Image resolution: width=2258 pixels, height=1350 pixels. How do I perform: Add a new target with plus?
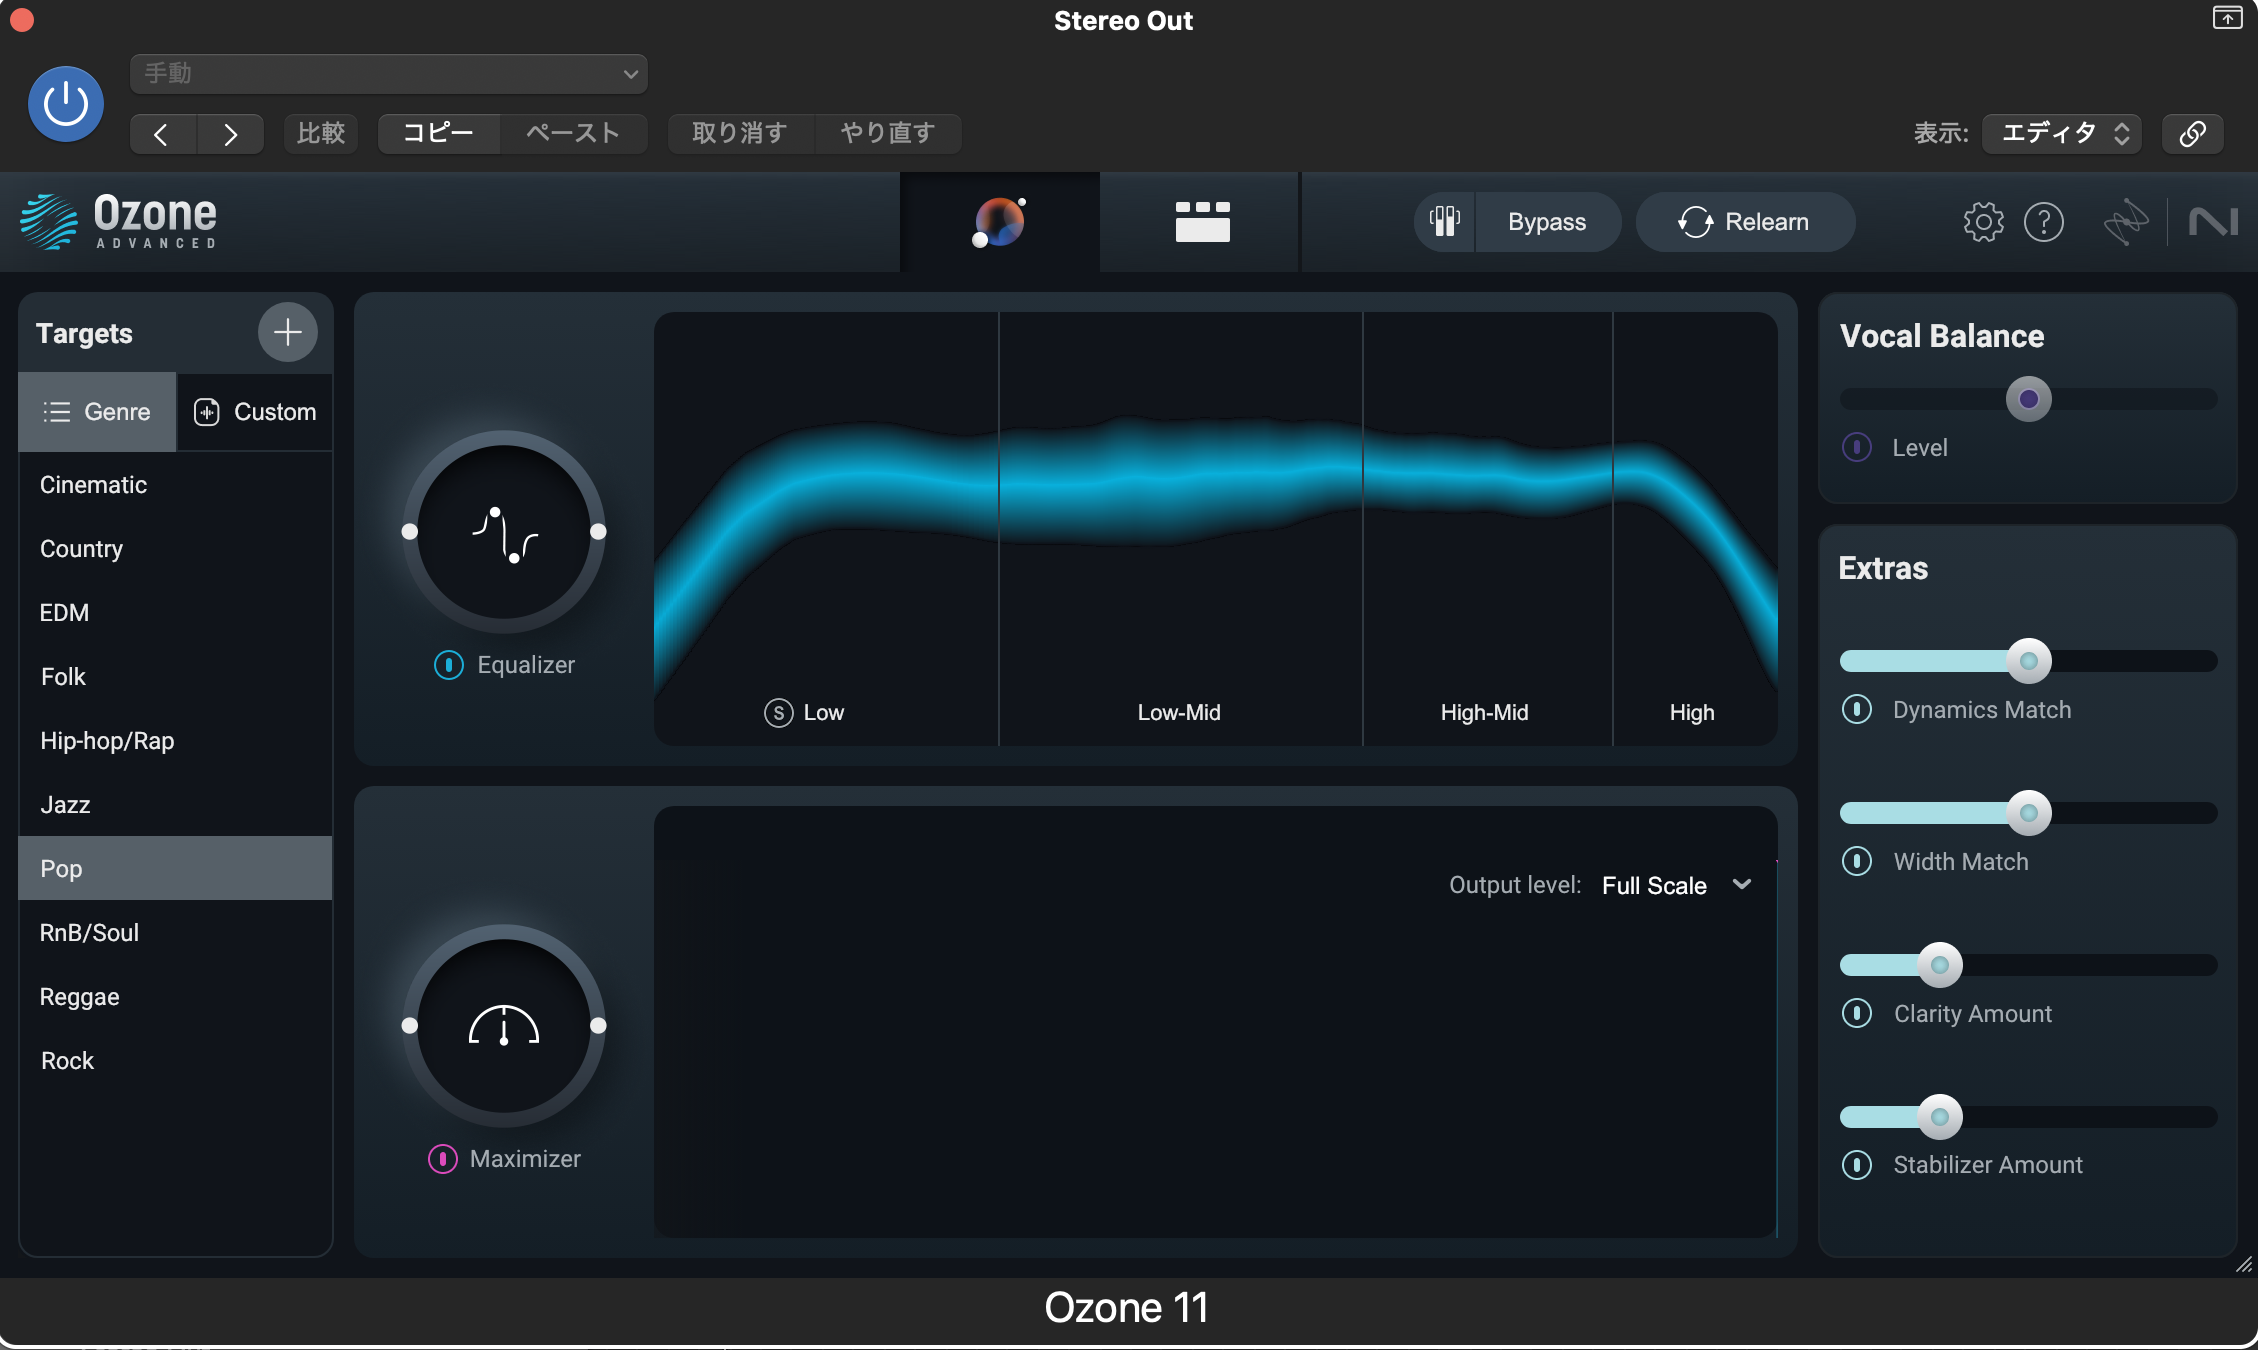pos(288,332)
